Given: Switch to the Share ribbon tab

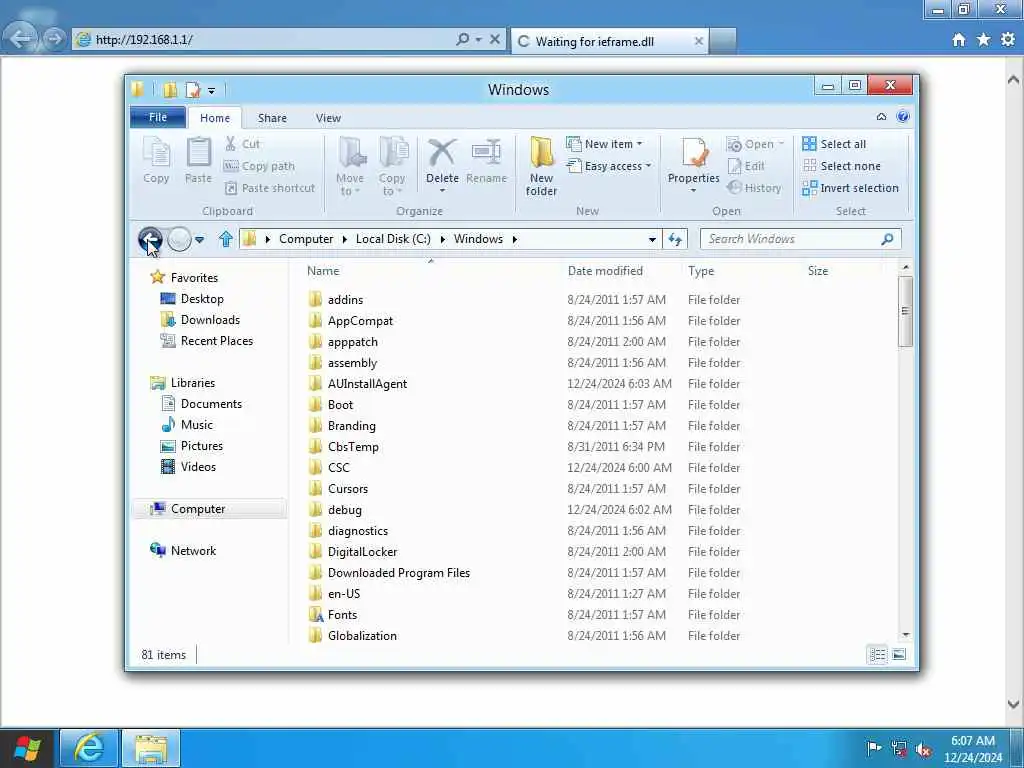Looking at the screenshot, I should [x=272, y=118].
